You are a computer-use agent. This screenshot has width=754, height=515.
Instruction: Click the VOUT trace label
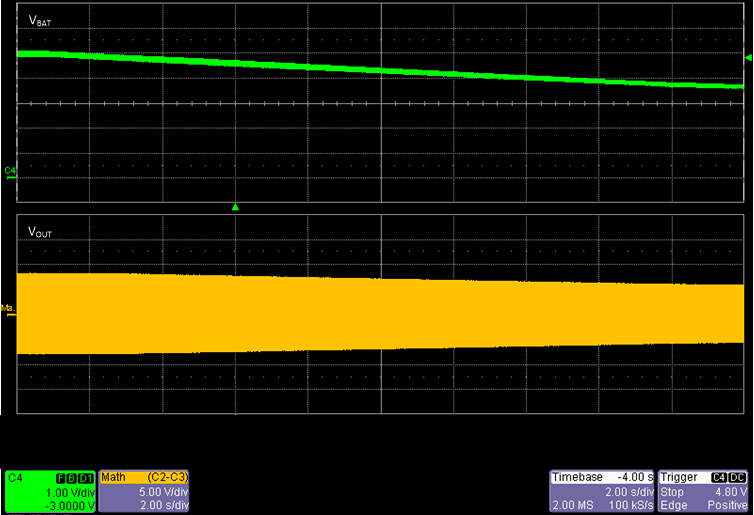[40, 232]
